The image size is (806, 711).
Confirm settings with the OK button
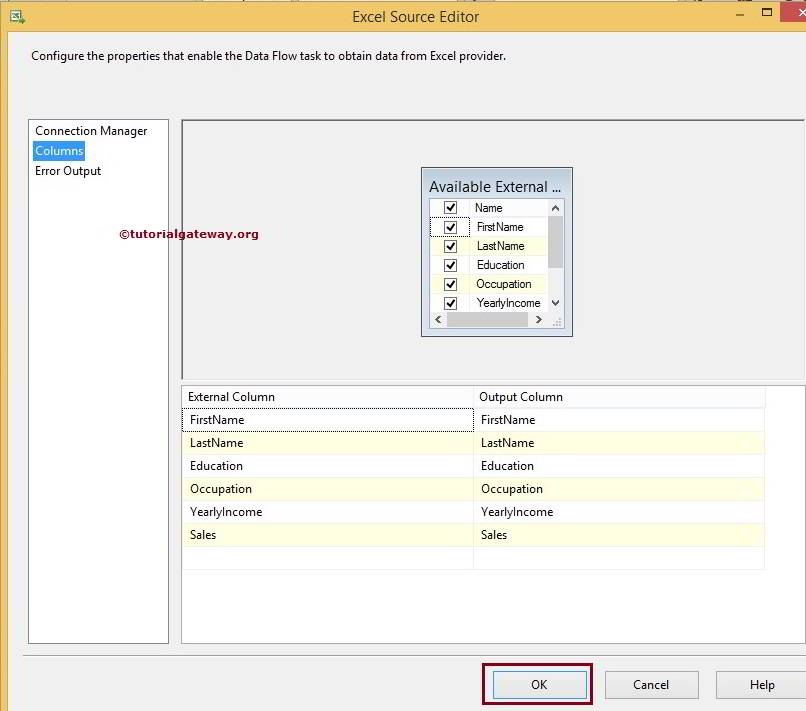538,685
